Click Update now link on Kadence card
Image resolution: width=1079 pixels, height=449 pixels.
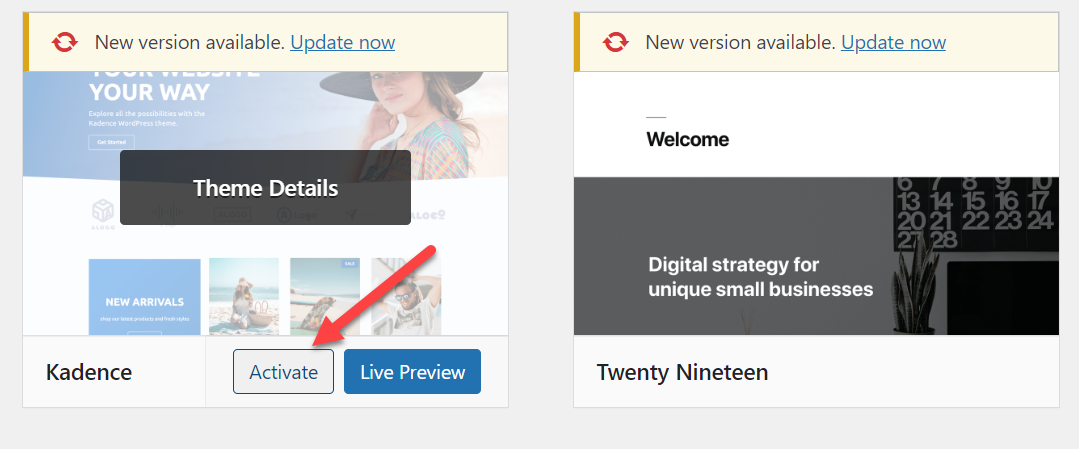pos(343,43)
